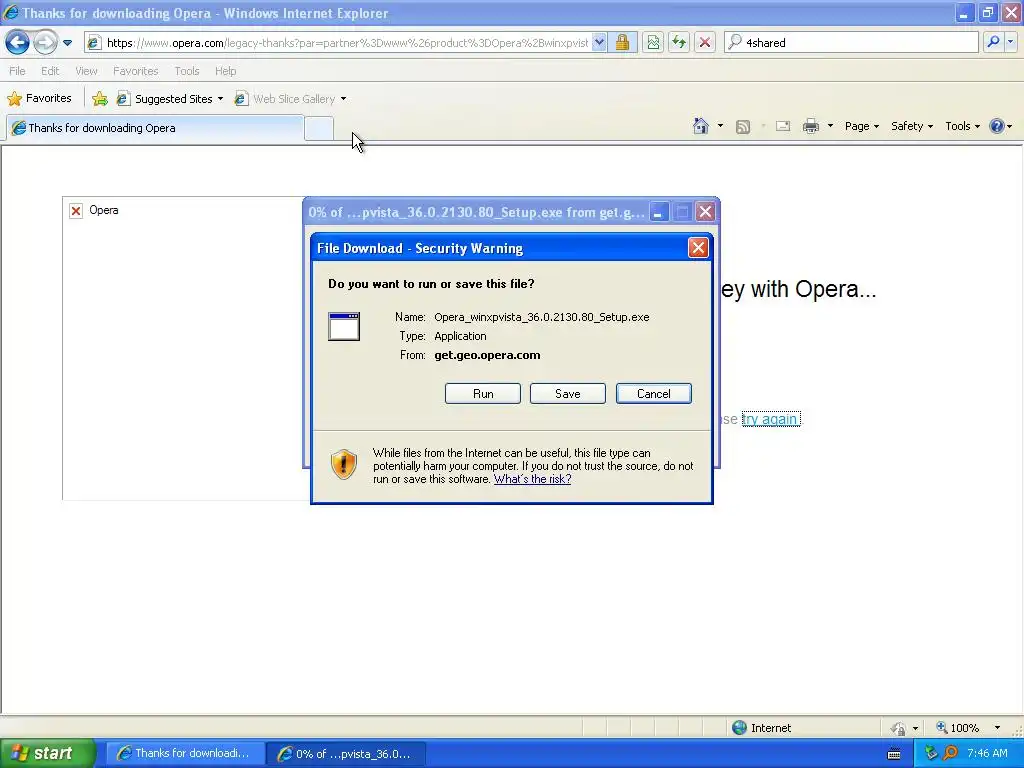
Task: Go forward using the Forward arrow button
Action: coord(45,43)
